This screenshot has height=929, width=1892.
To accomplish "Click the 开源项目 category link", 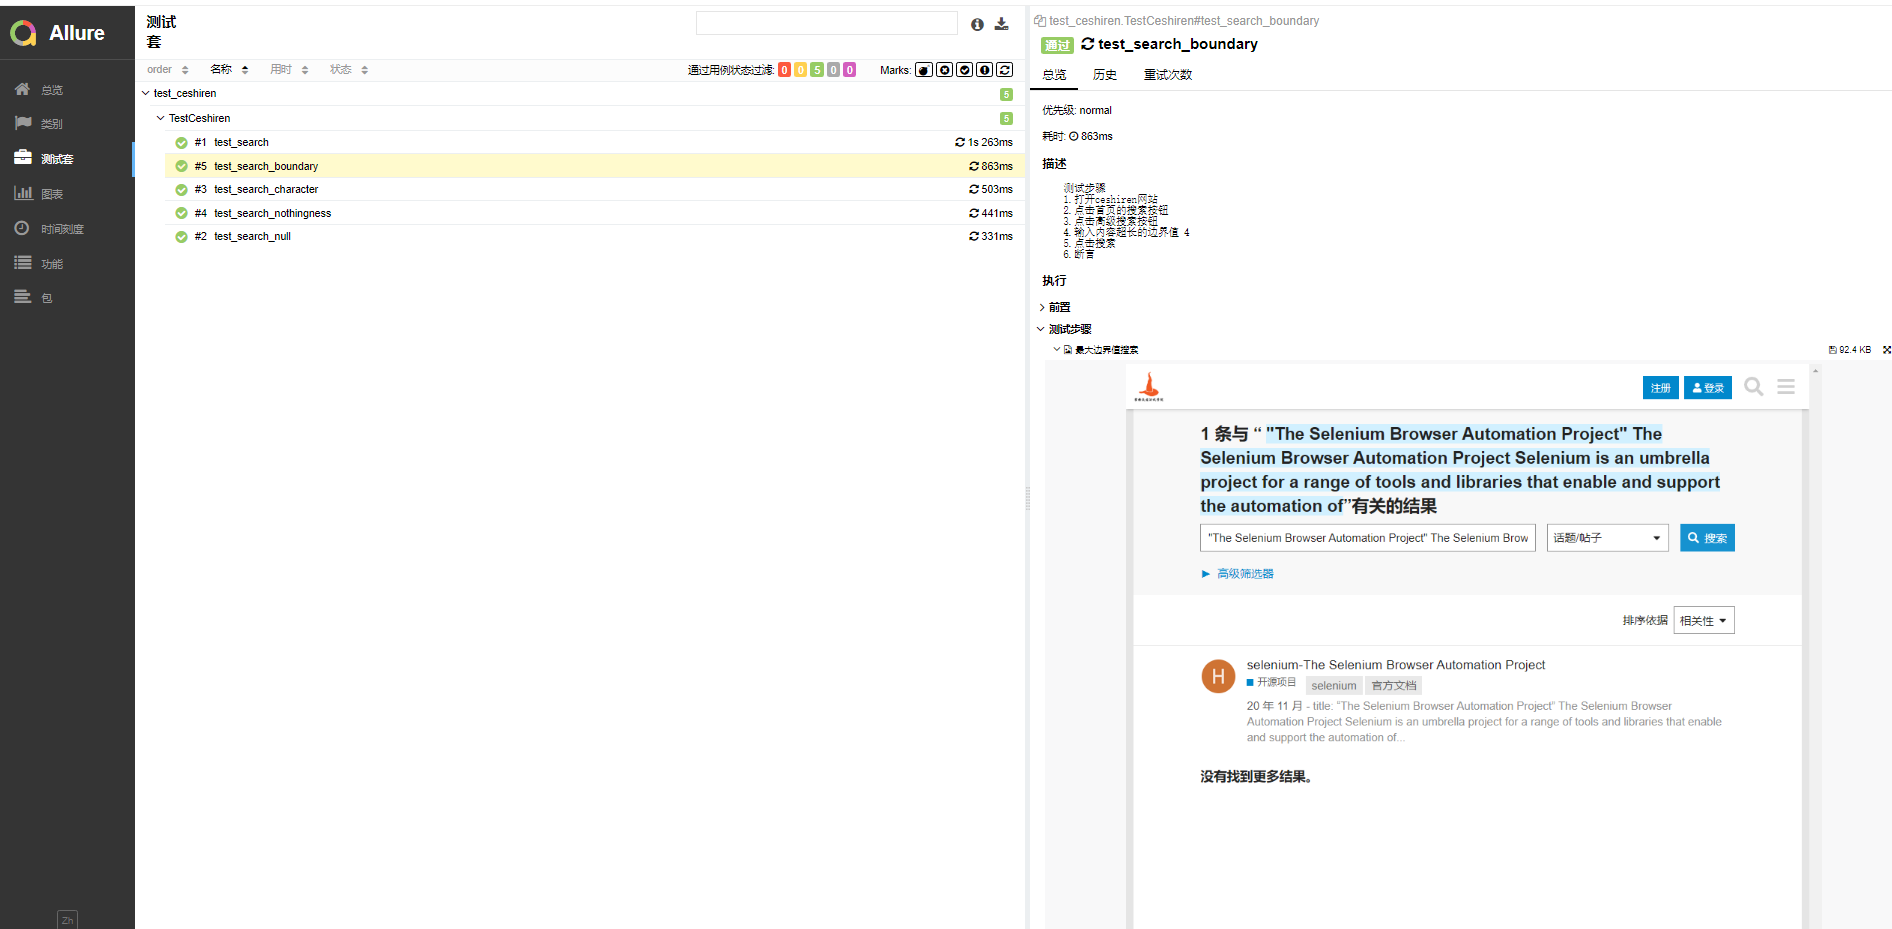I will point(1271,682).
